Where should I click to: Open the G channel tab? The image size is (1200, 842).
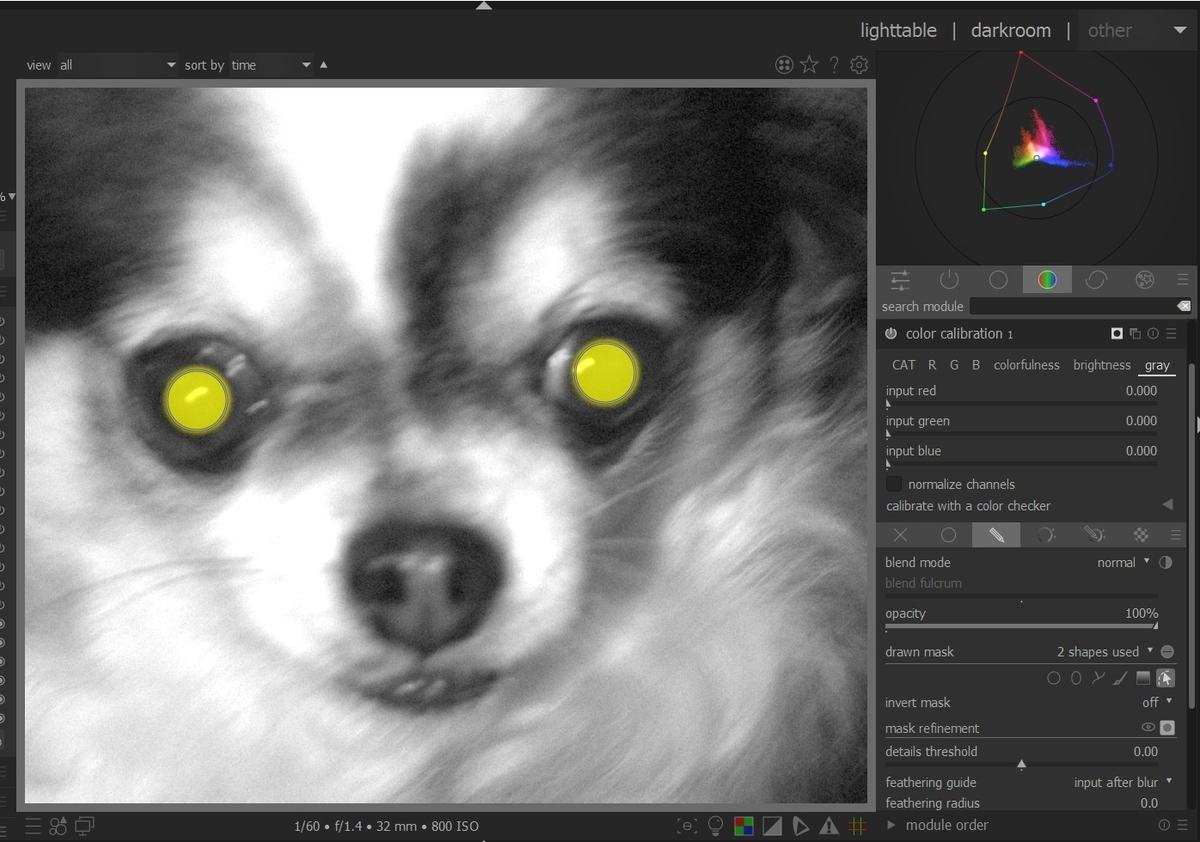(x=954, y=365)
